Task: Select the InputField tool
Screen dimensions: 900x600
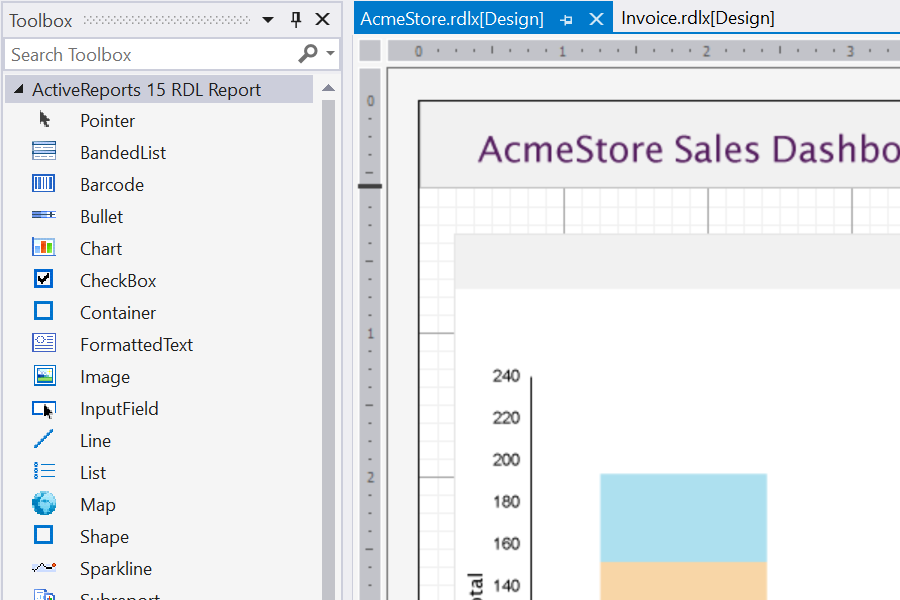Action: [119, 408]
